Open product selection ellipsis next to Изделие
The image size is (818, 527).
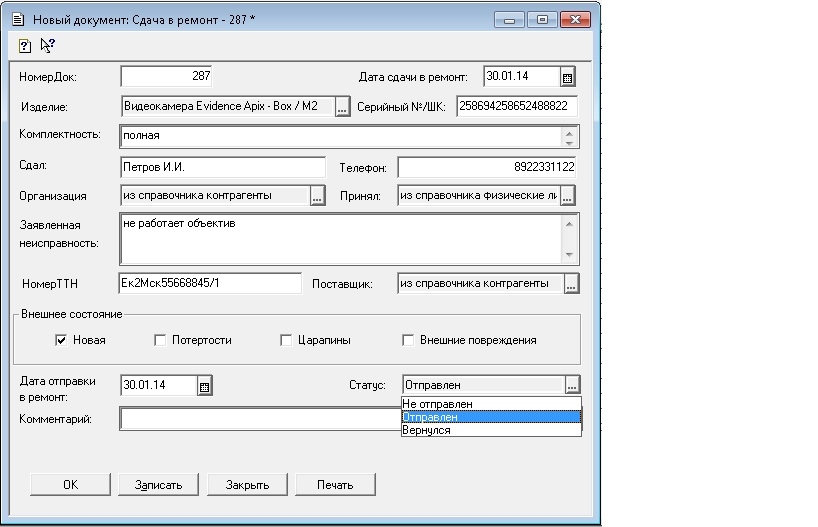click(342, 107)
